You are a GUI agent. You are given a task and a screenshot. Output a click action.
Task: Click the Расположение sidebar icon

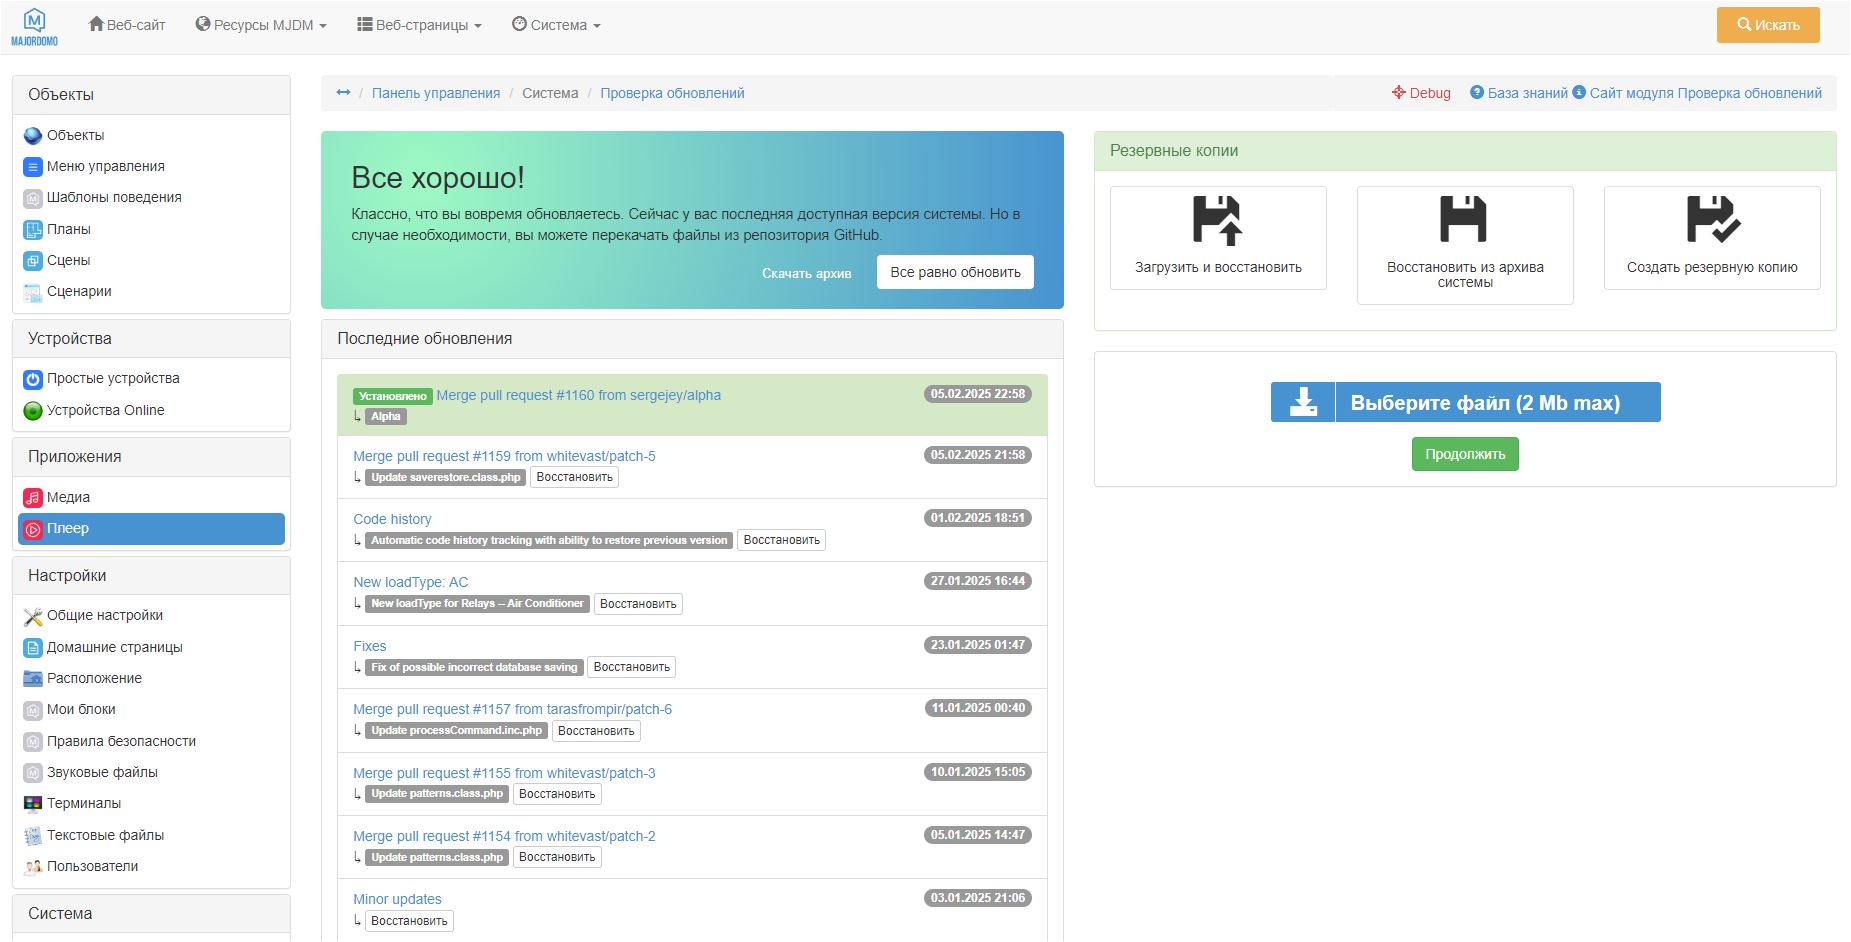coord(33,679)
